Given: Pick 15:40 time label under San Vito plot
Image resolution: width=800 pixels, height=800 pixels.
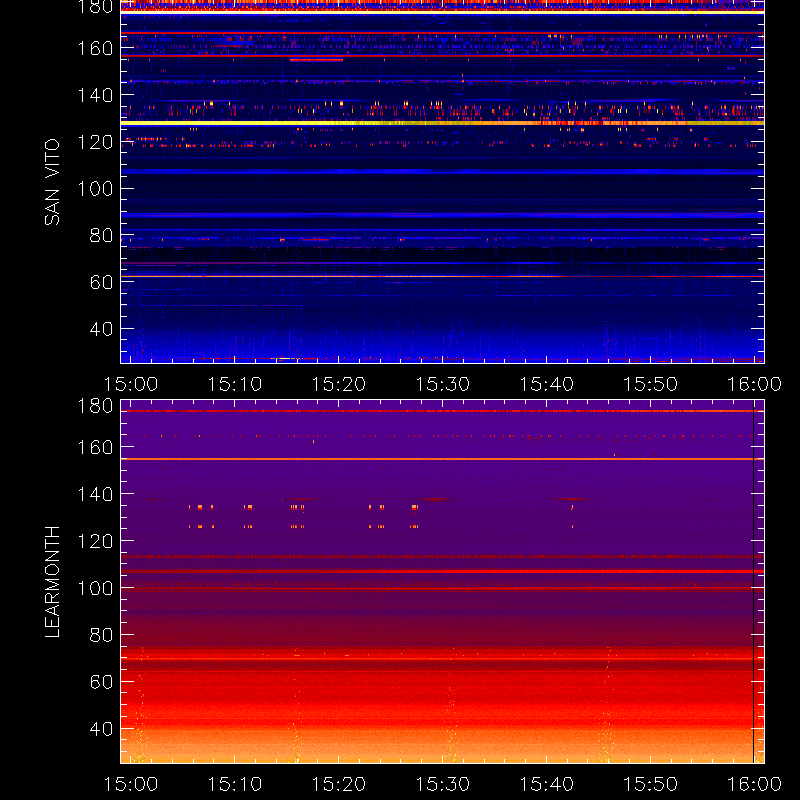Looking at the screenshot, I should [546, 384].
